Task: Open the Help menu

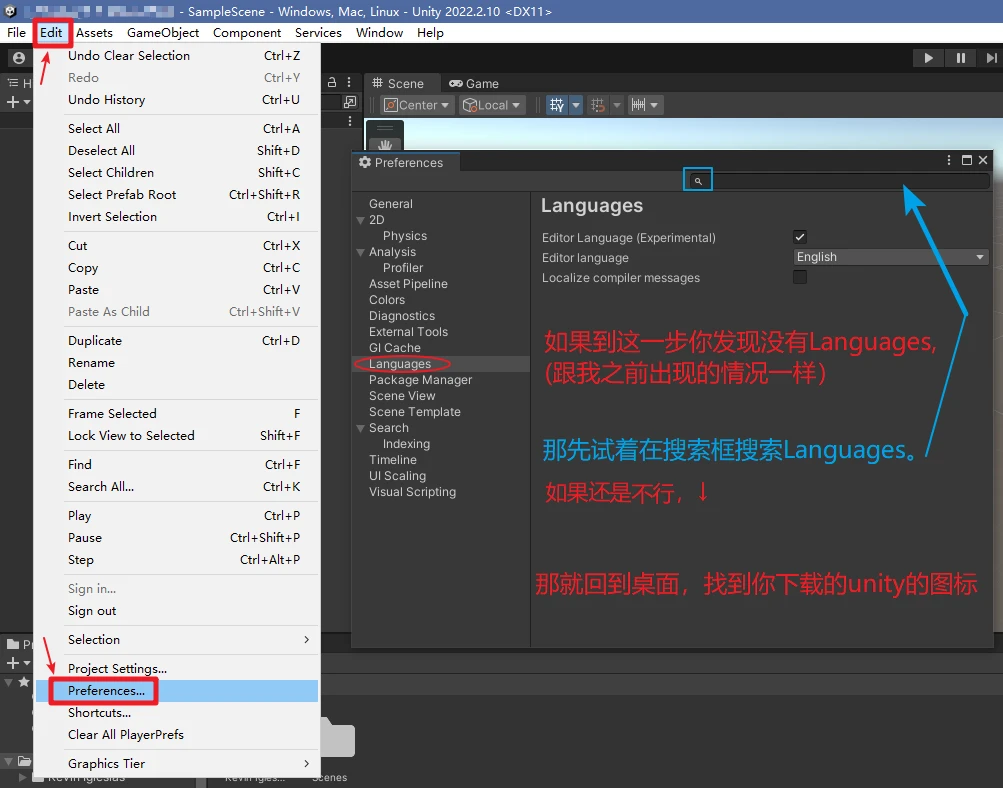Action: 430,33
